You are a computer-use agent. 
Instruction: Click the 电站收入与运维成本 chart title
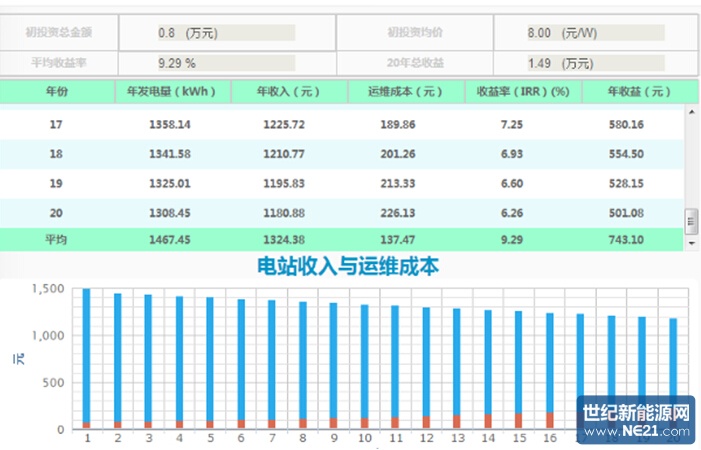(348, 266)
